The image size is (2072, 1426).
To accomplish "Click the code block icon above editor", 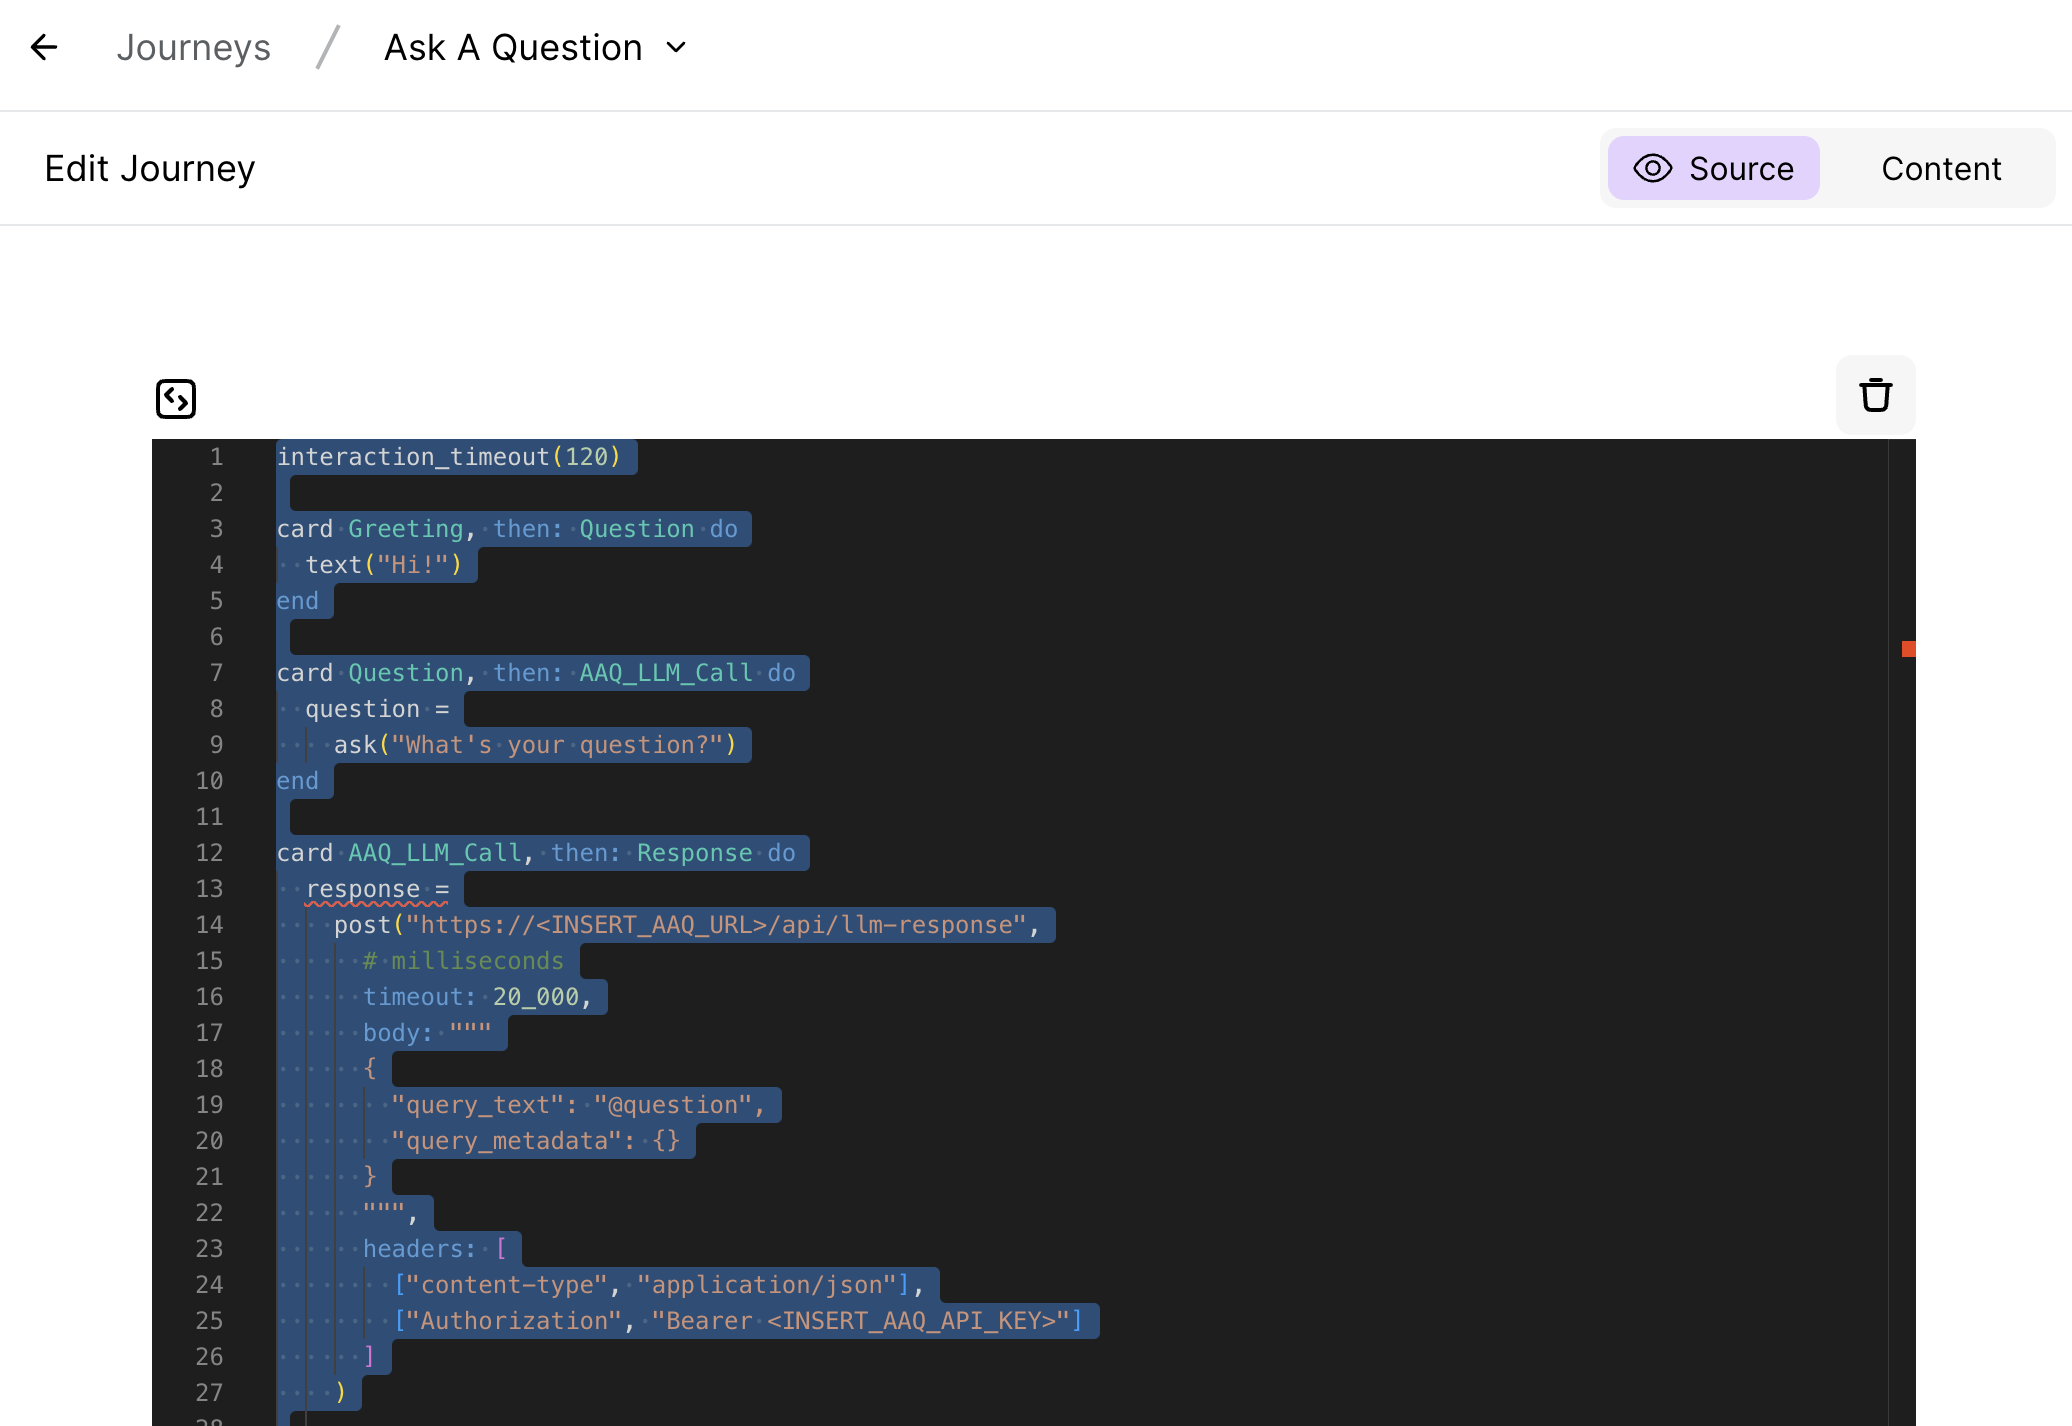I will pos(176,398).
